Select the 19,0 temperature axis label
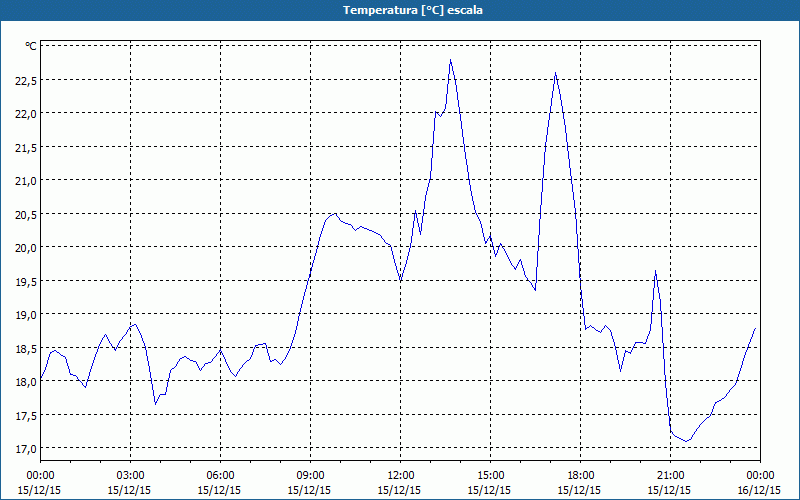Viewport: 800px width, 500px height. [x=26, y=315]
